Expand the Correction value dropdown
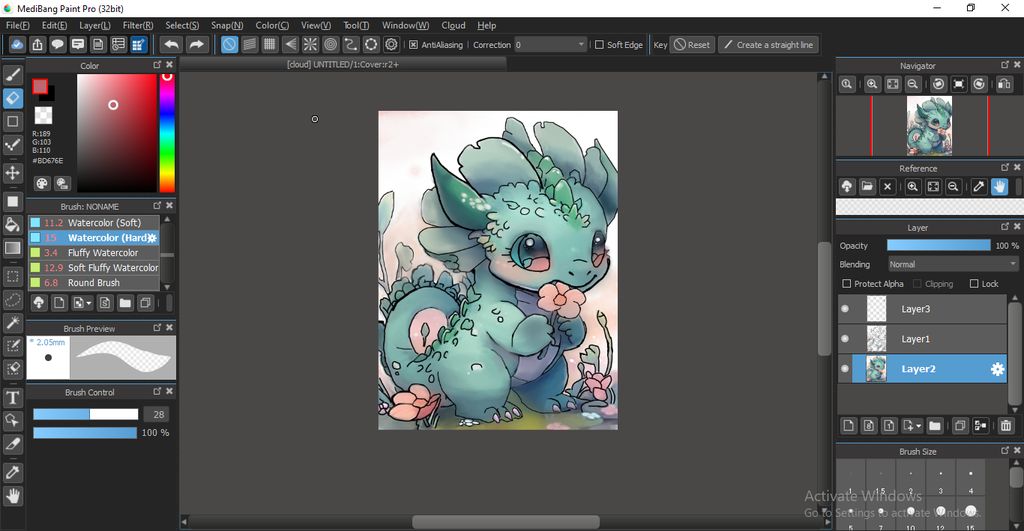This screenshot has width=1024, height=531. tap(581, 45)
